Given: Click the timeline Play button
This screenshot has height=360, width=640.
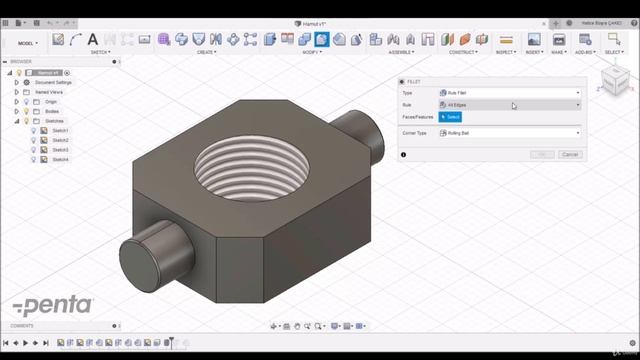Looking at the screenshot, I should point(25,343).
